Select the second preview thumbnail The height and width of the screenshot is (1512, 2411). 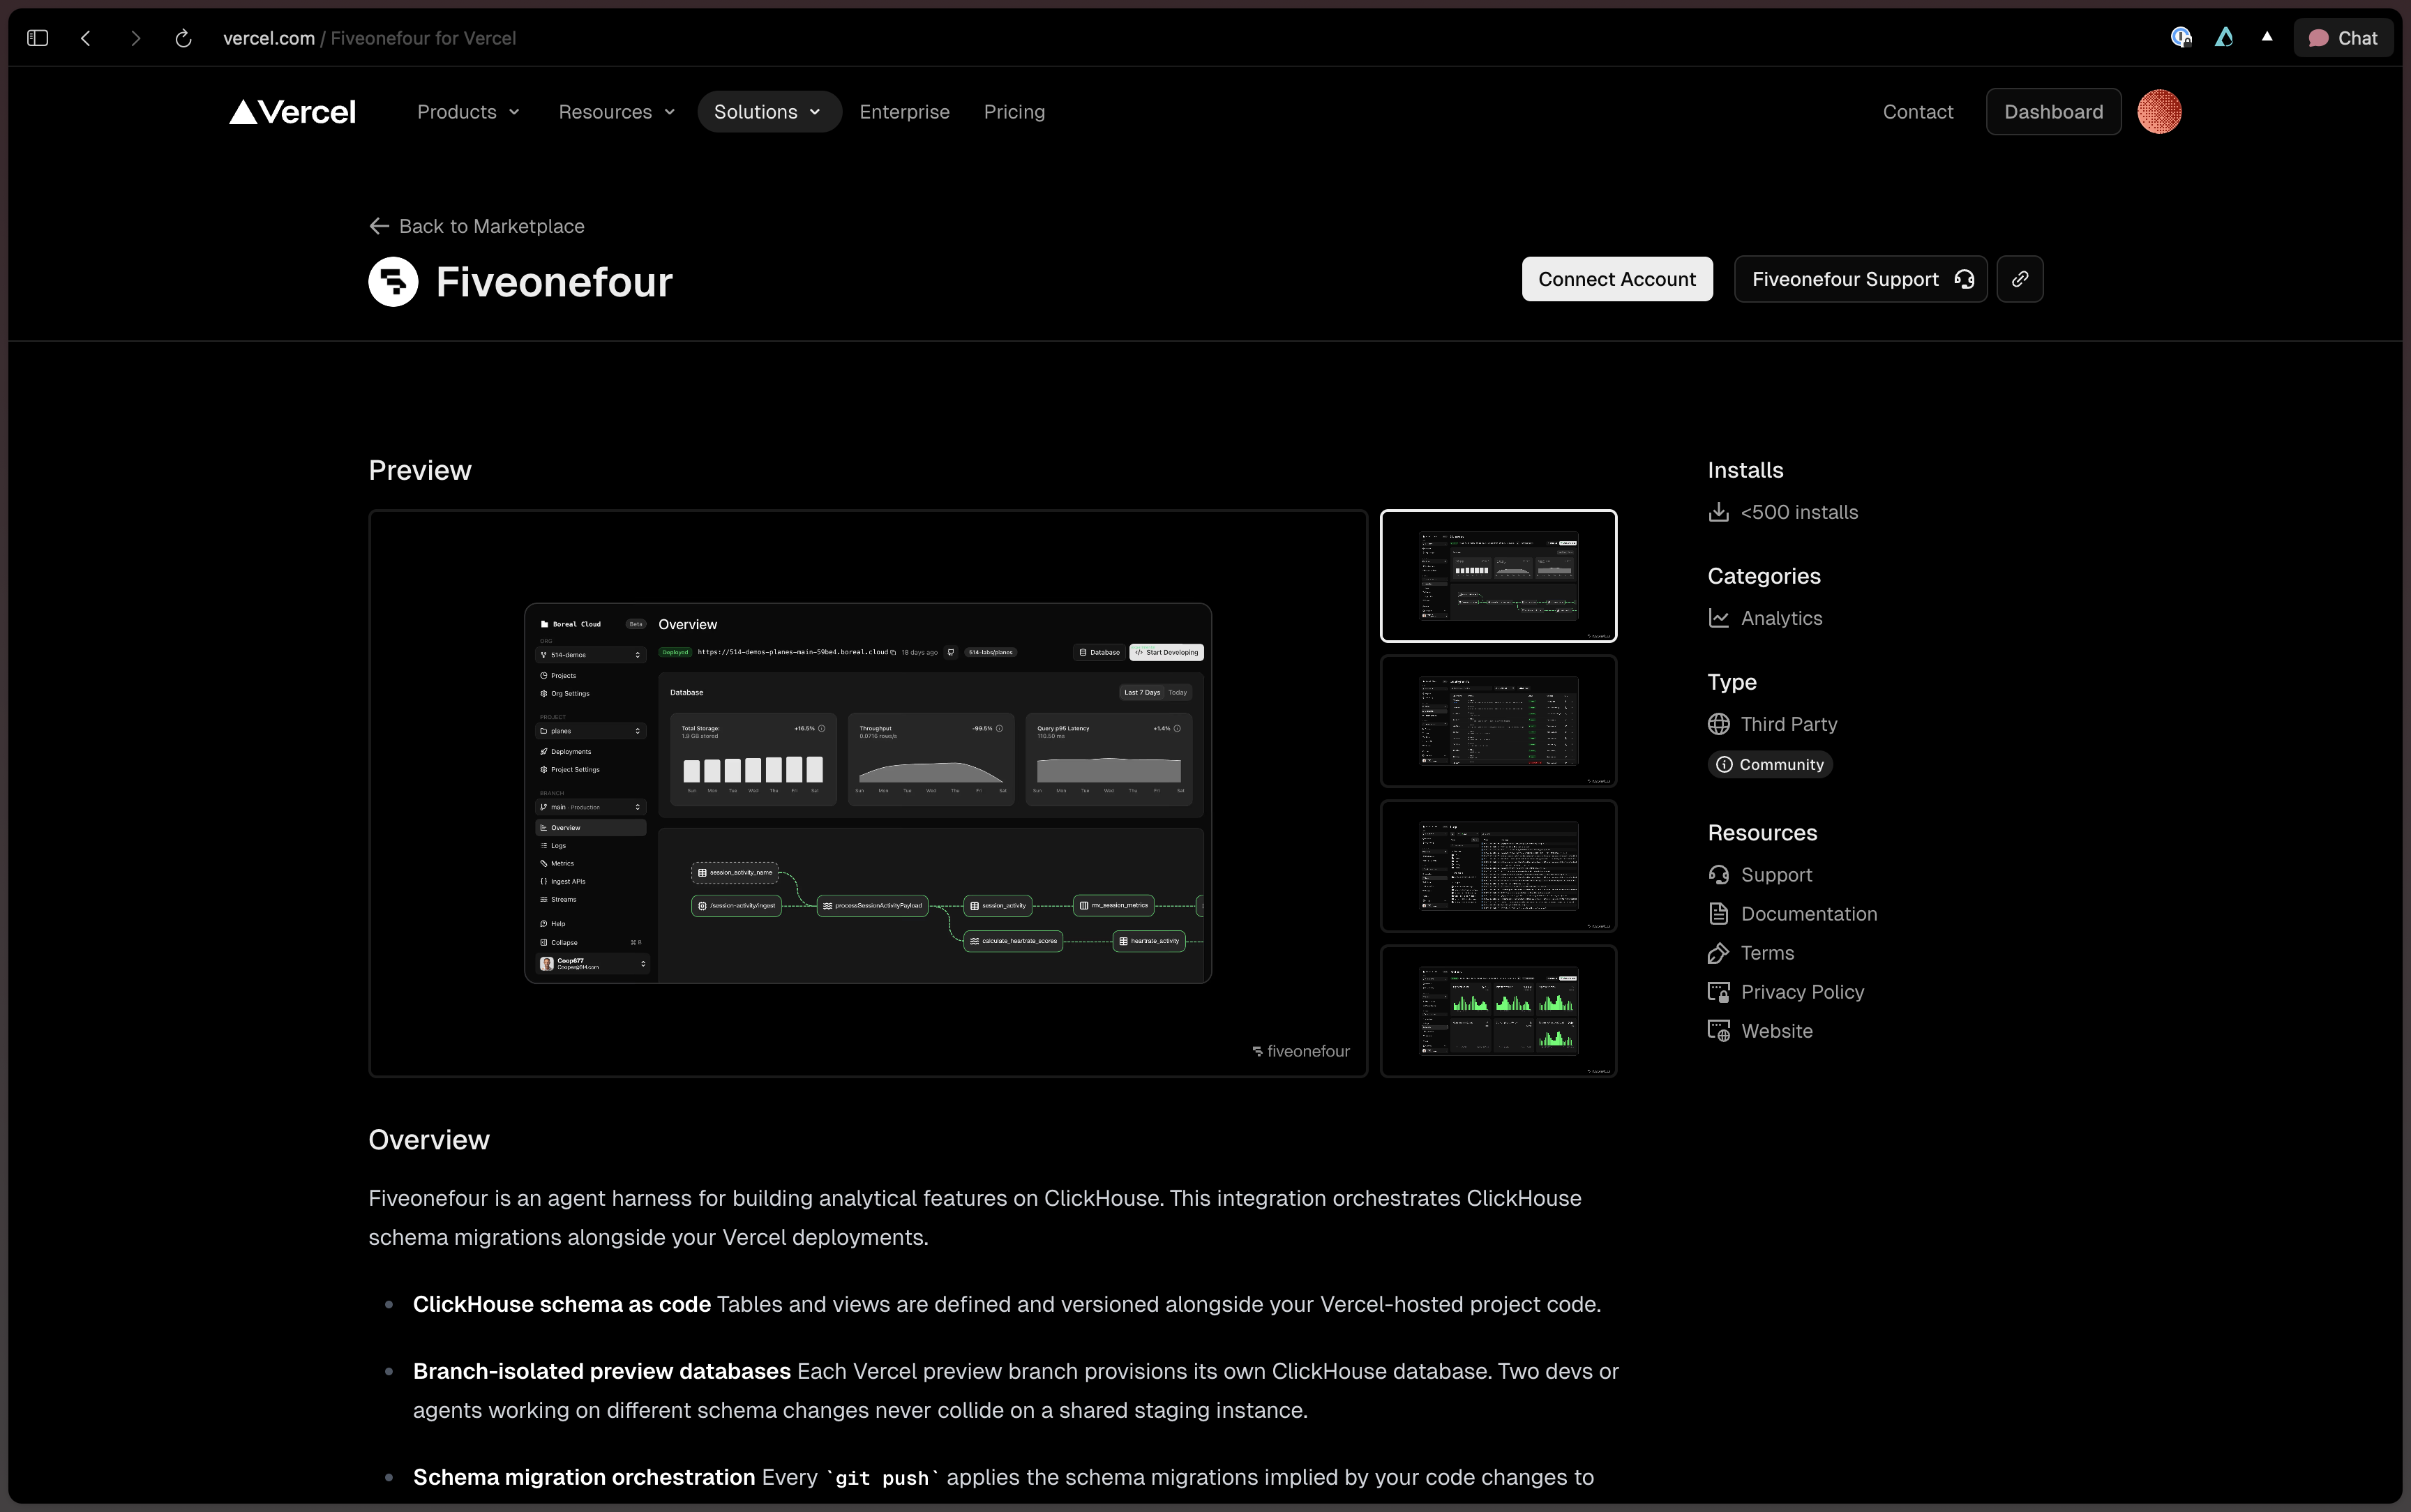pyautogui.click(x=1497, y=721)
